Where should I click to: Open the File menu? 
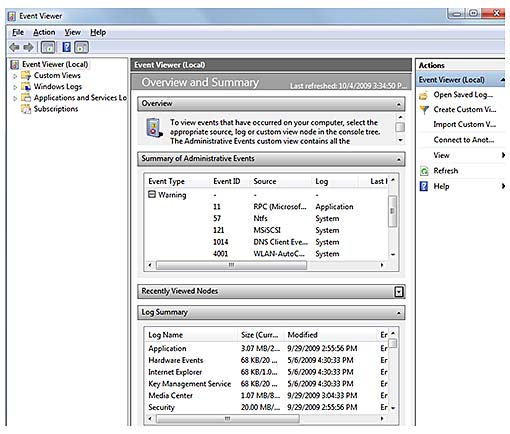(18, 32)
